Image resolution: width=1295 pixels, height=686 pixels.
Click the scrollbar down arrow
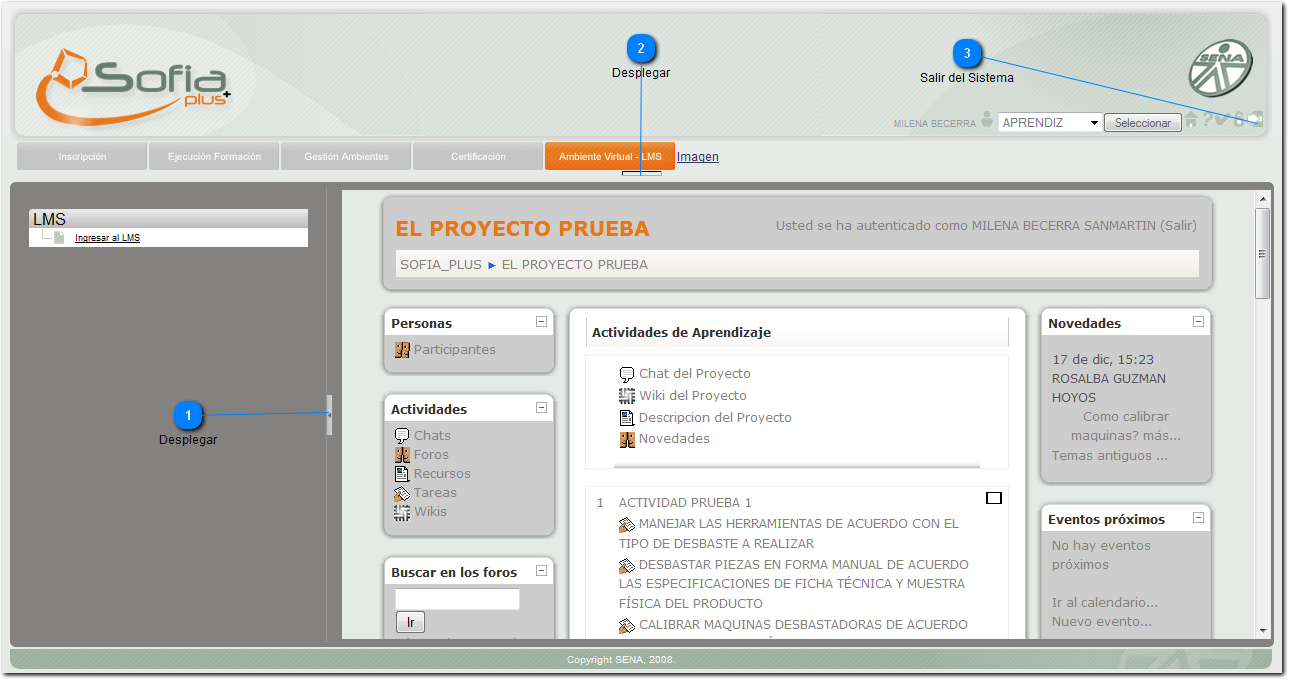(1263, 631)
